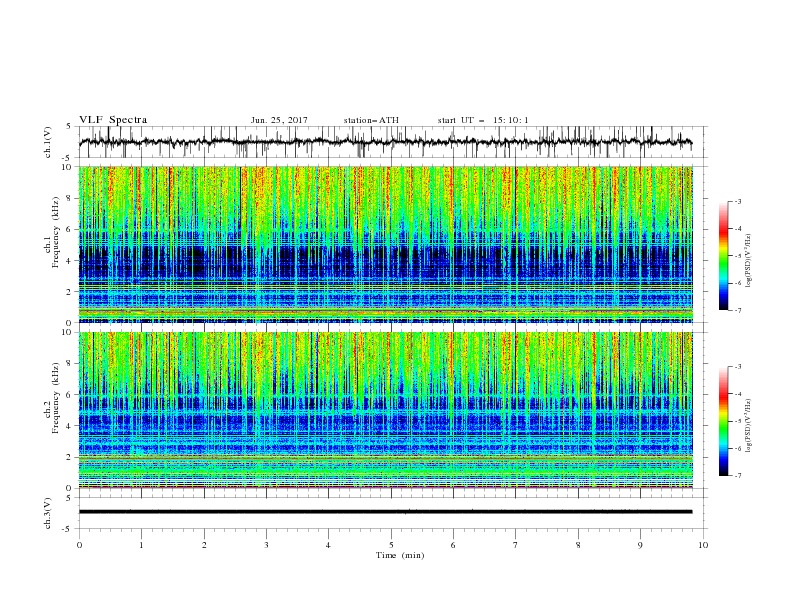This screenshot has width=792, height=612.
Task: Click time axis tick label "3"
Action: (266, 545)
